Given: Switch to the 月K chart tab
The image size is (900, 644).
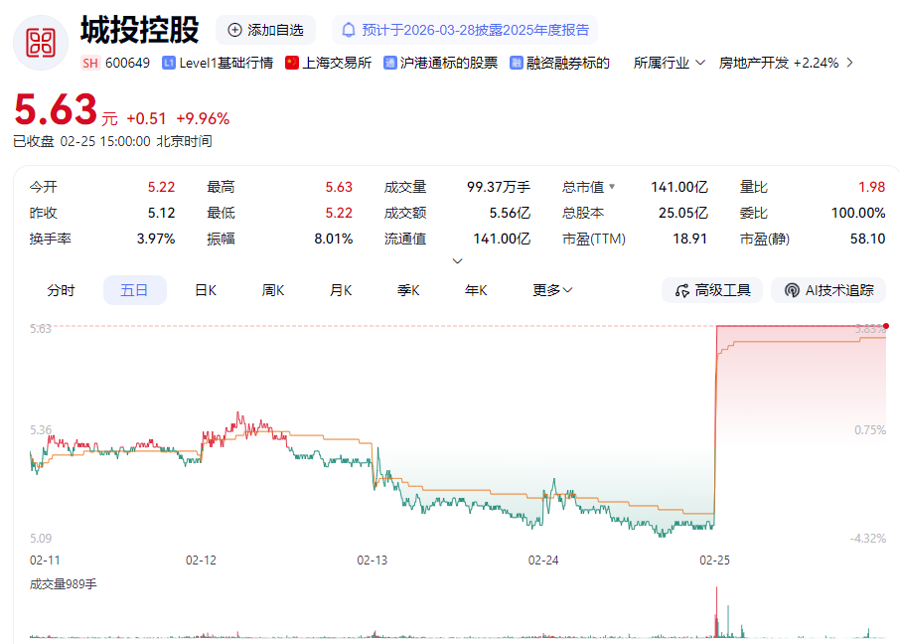Looking at the screenshot, I should (x=341, y=290).
